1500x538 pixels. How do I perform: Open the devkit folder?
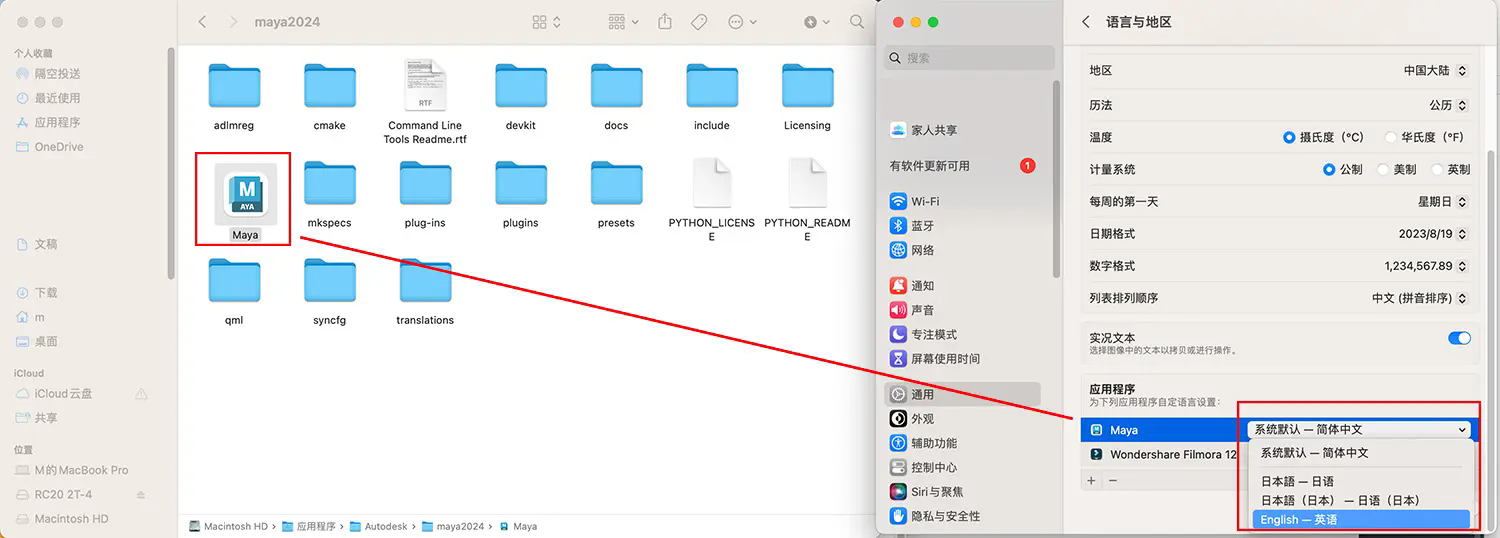pos(521,87)
